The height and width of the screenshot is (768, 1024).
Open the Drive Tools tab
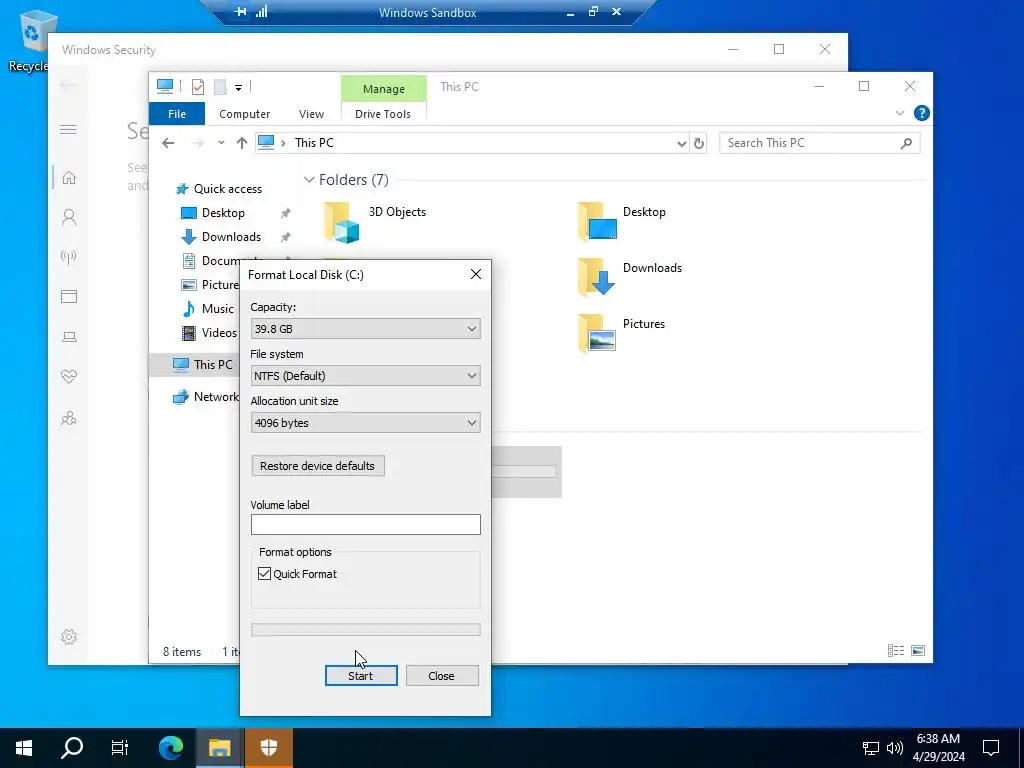tap(383, 114)
